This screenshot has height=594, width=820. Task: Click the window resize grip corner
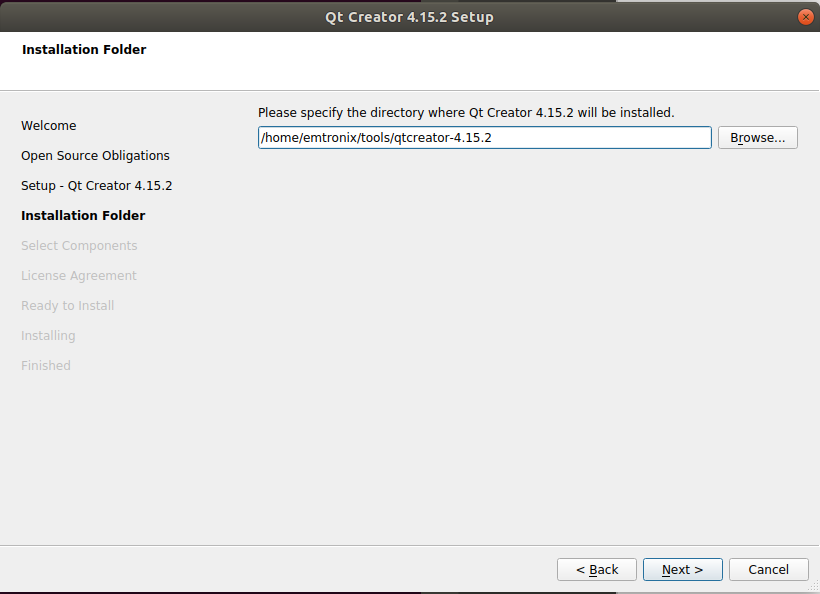pos(813,587)
